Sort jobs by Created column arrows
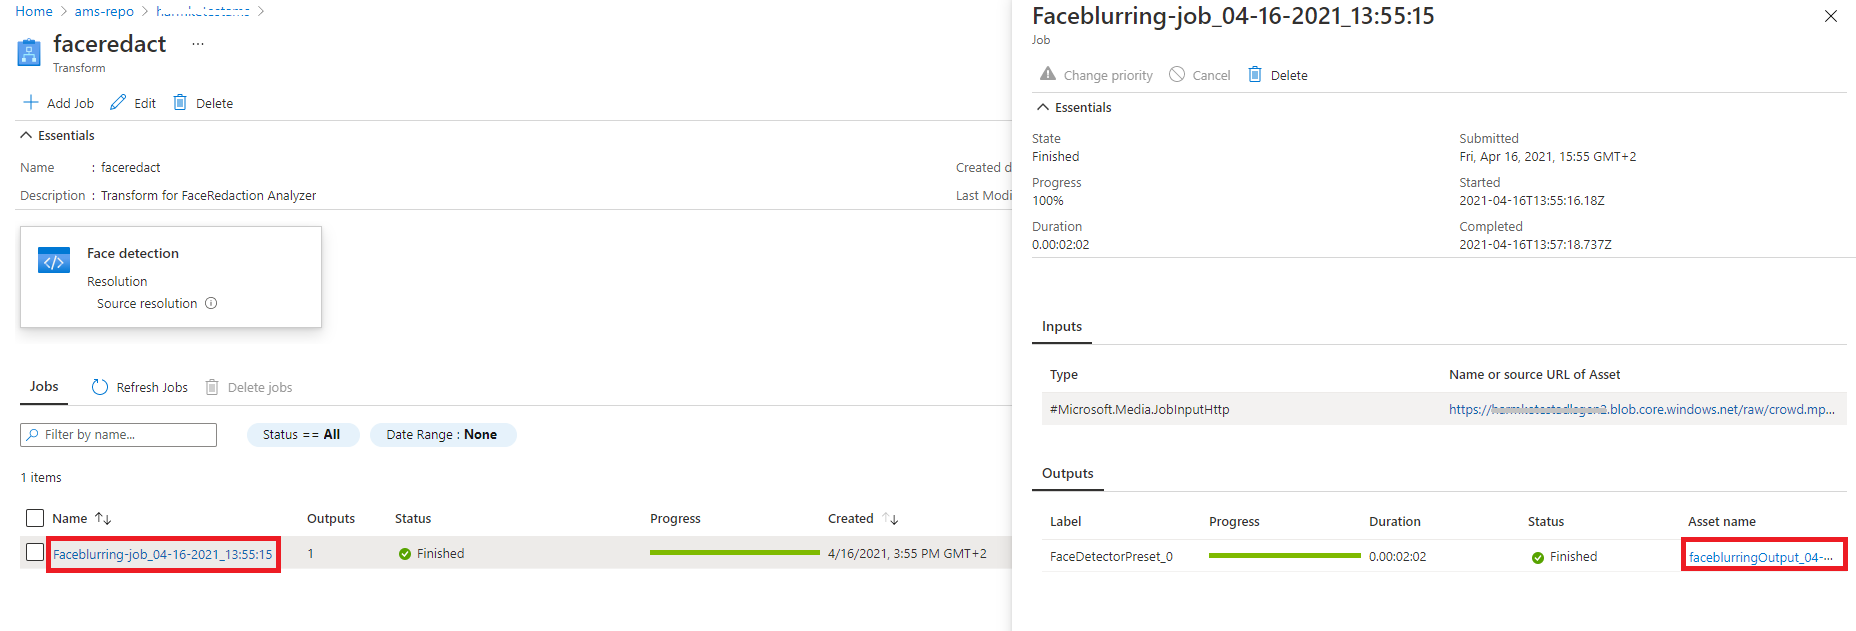This screenshot has height=631, width=1856. click(x=890, y=519)
